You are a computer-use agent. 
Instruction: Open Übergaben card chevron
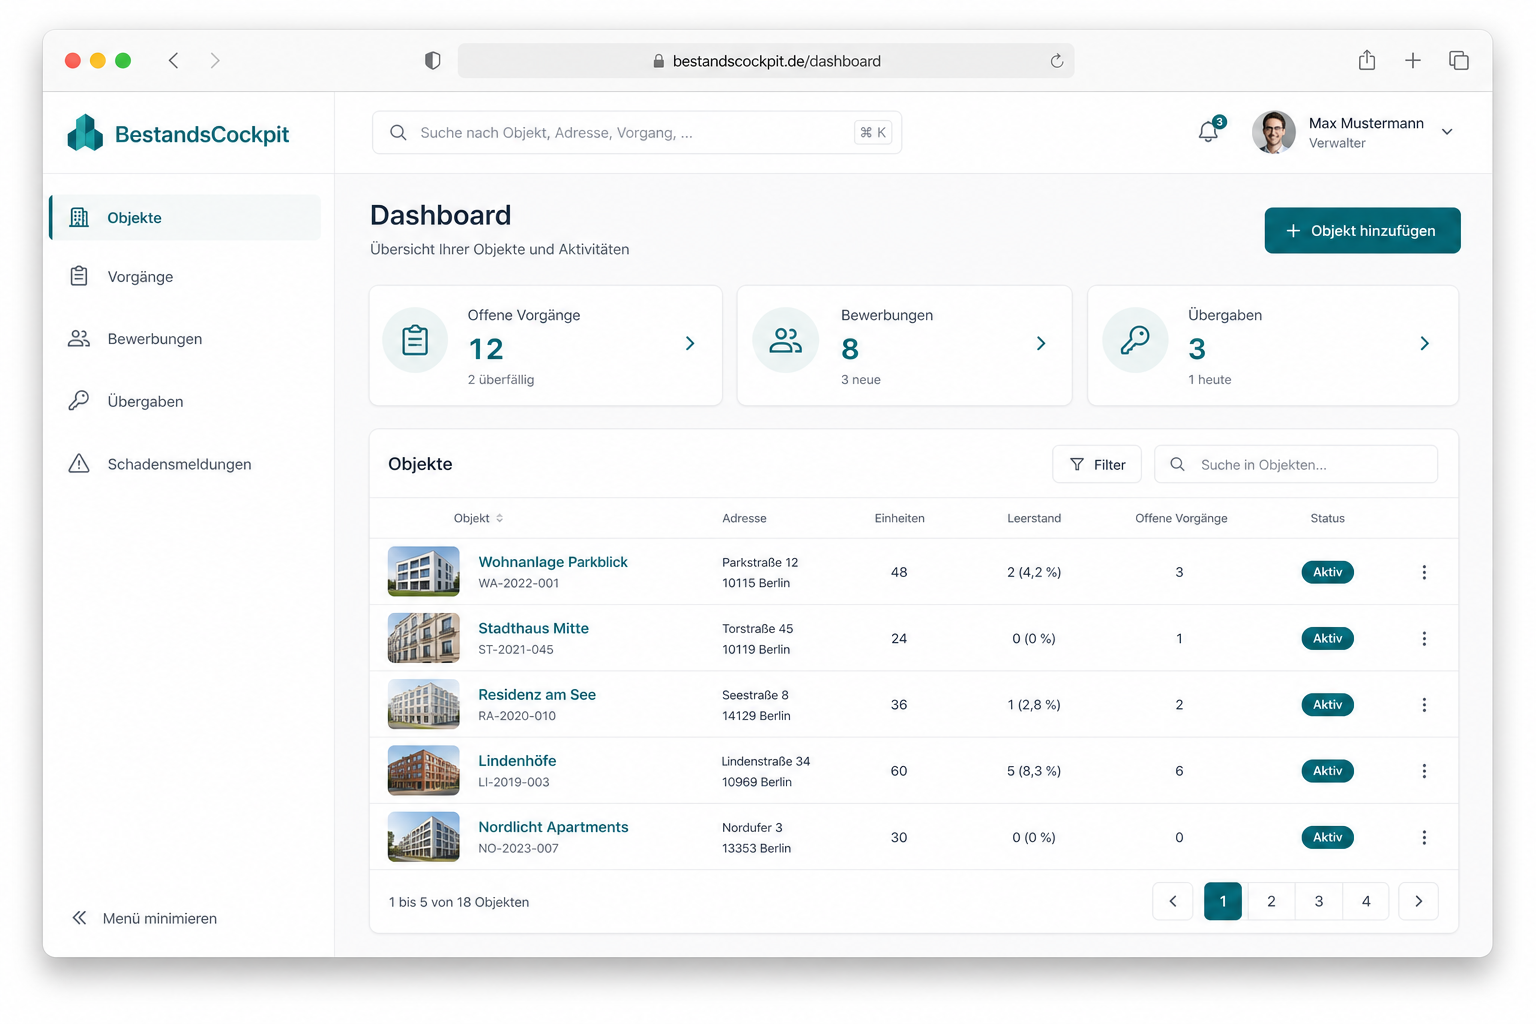pos(1425,343)
